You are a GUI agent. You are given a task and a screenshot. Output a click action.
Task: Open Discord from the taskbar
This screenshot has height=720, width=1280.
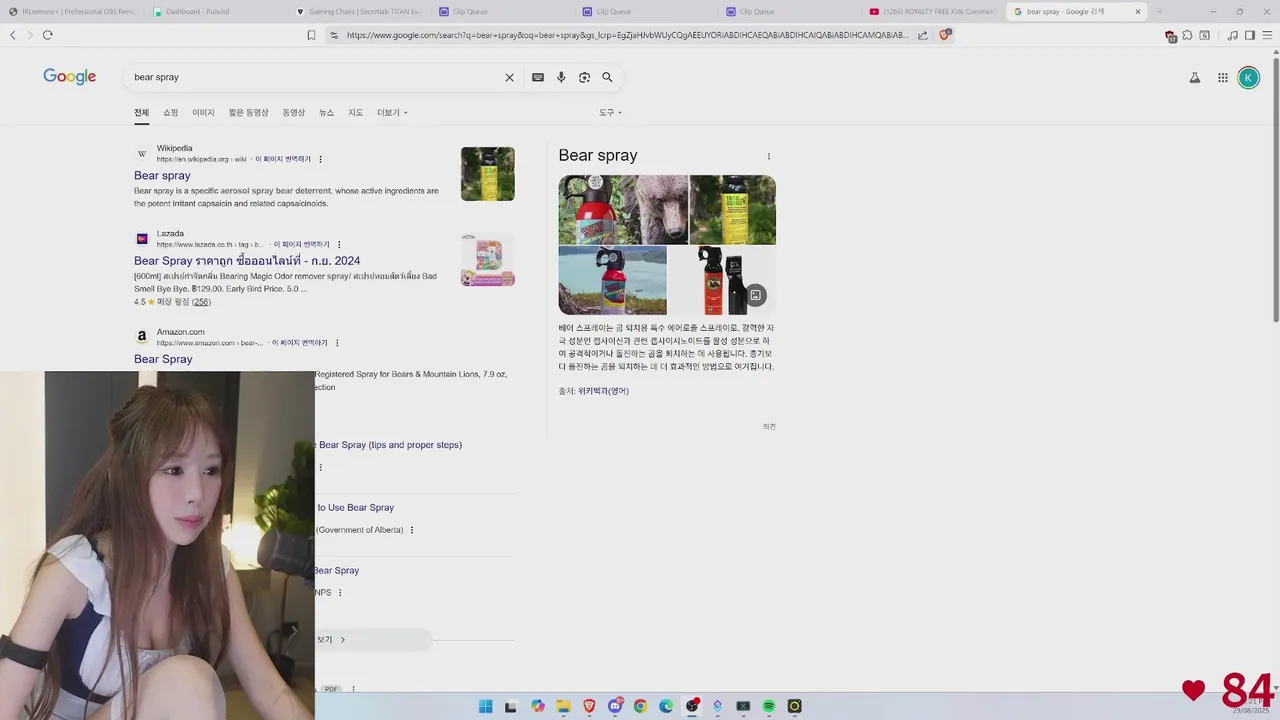coord(615,706)
